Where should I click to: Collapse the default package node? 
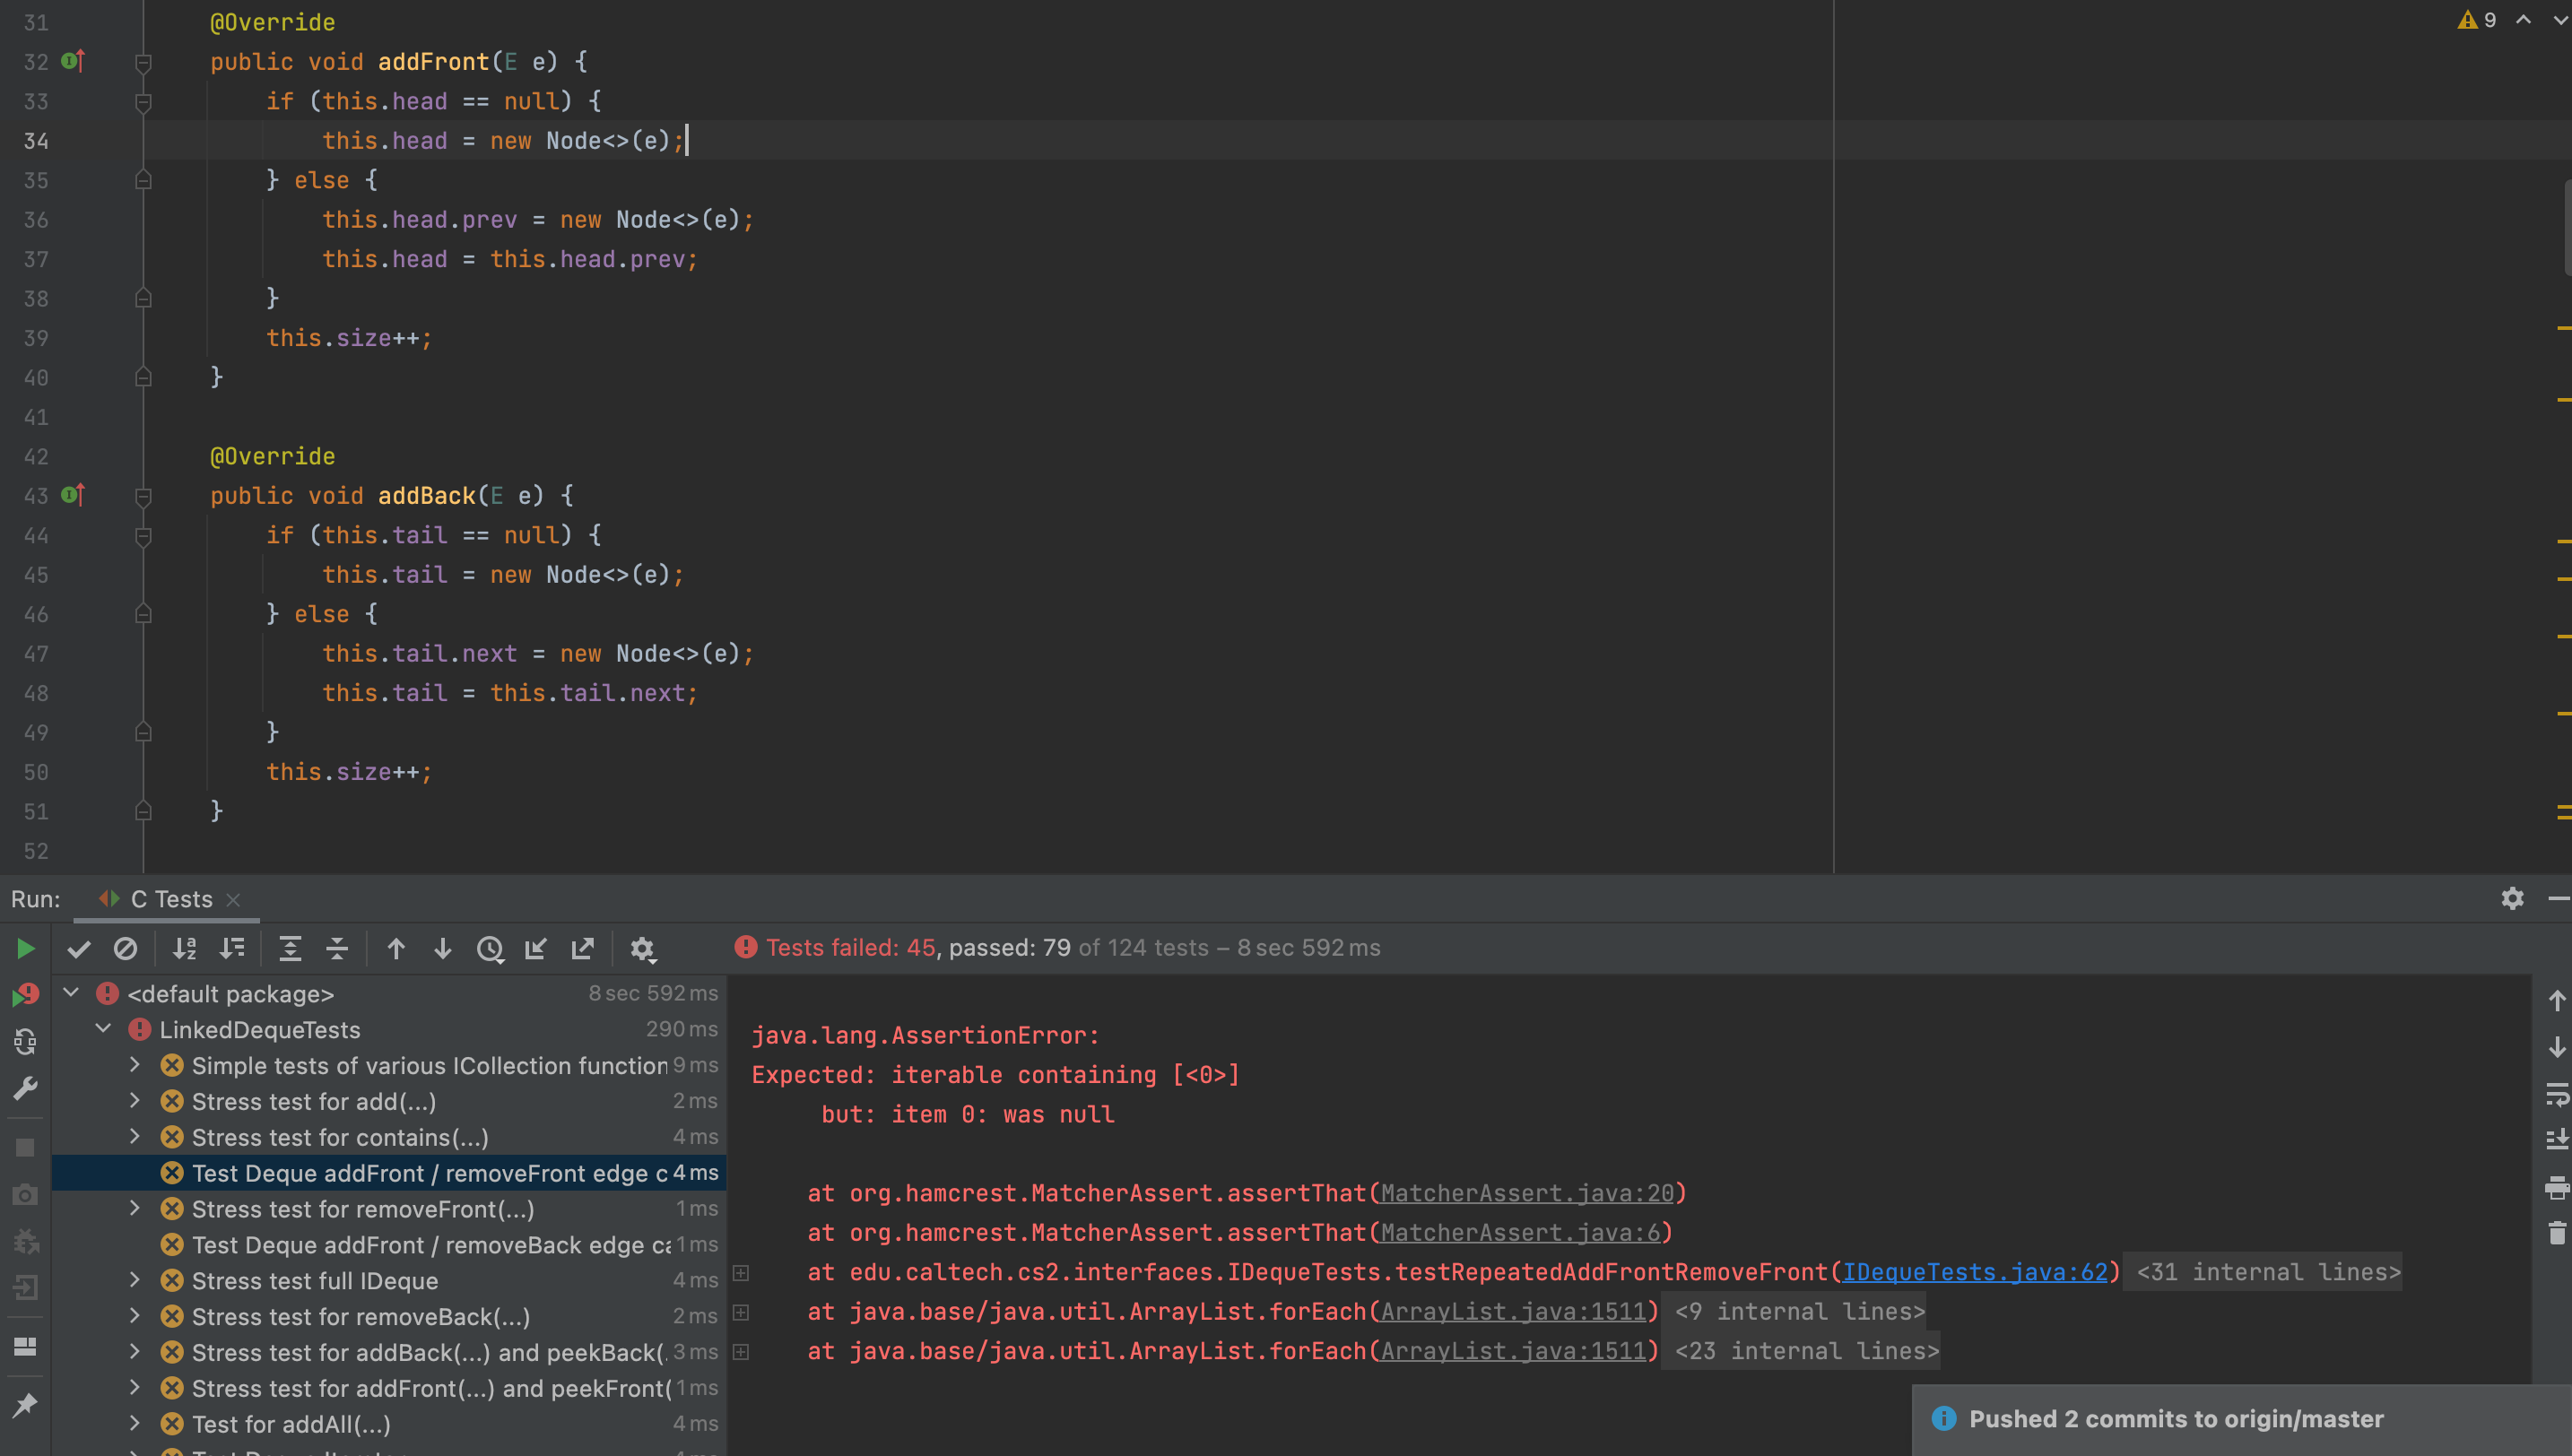(x=71, y=993)
